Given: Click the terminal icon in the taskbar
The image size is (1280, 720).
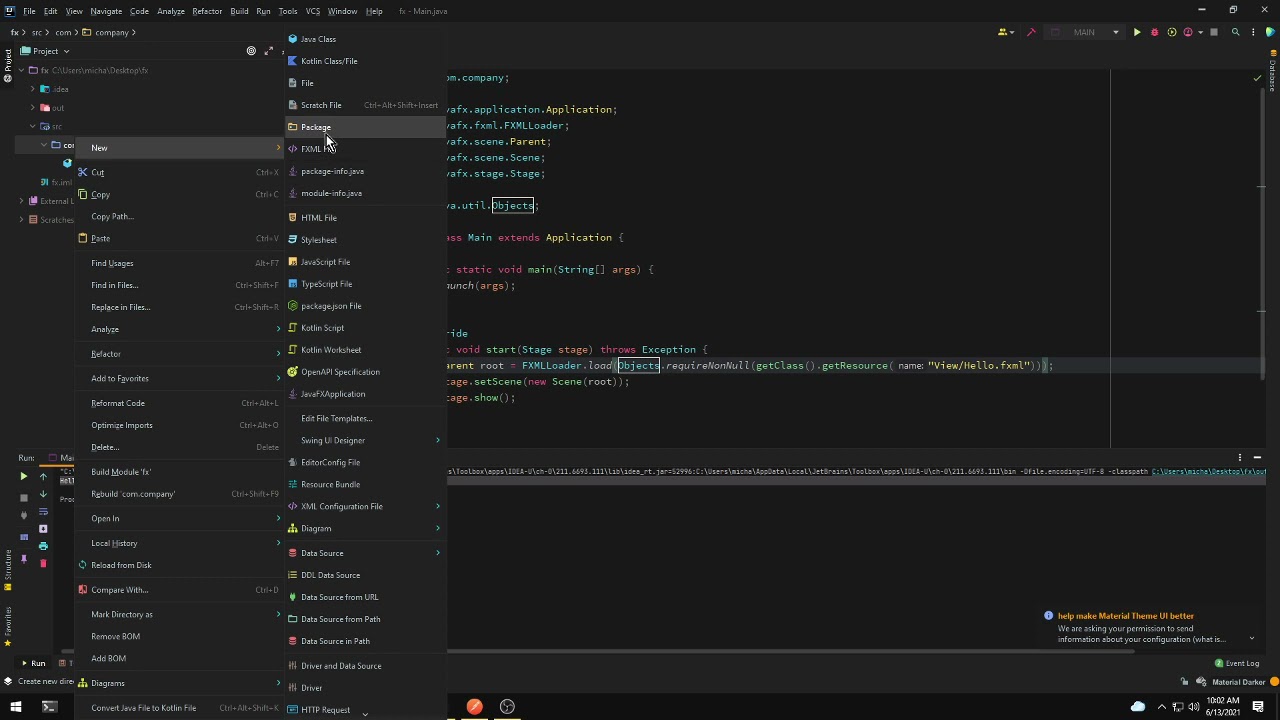Looking at the screenshot, I should (x=49, y=707).
